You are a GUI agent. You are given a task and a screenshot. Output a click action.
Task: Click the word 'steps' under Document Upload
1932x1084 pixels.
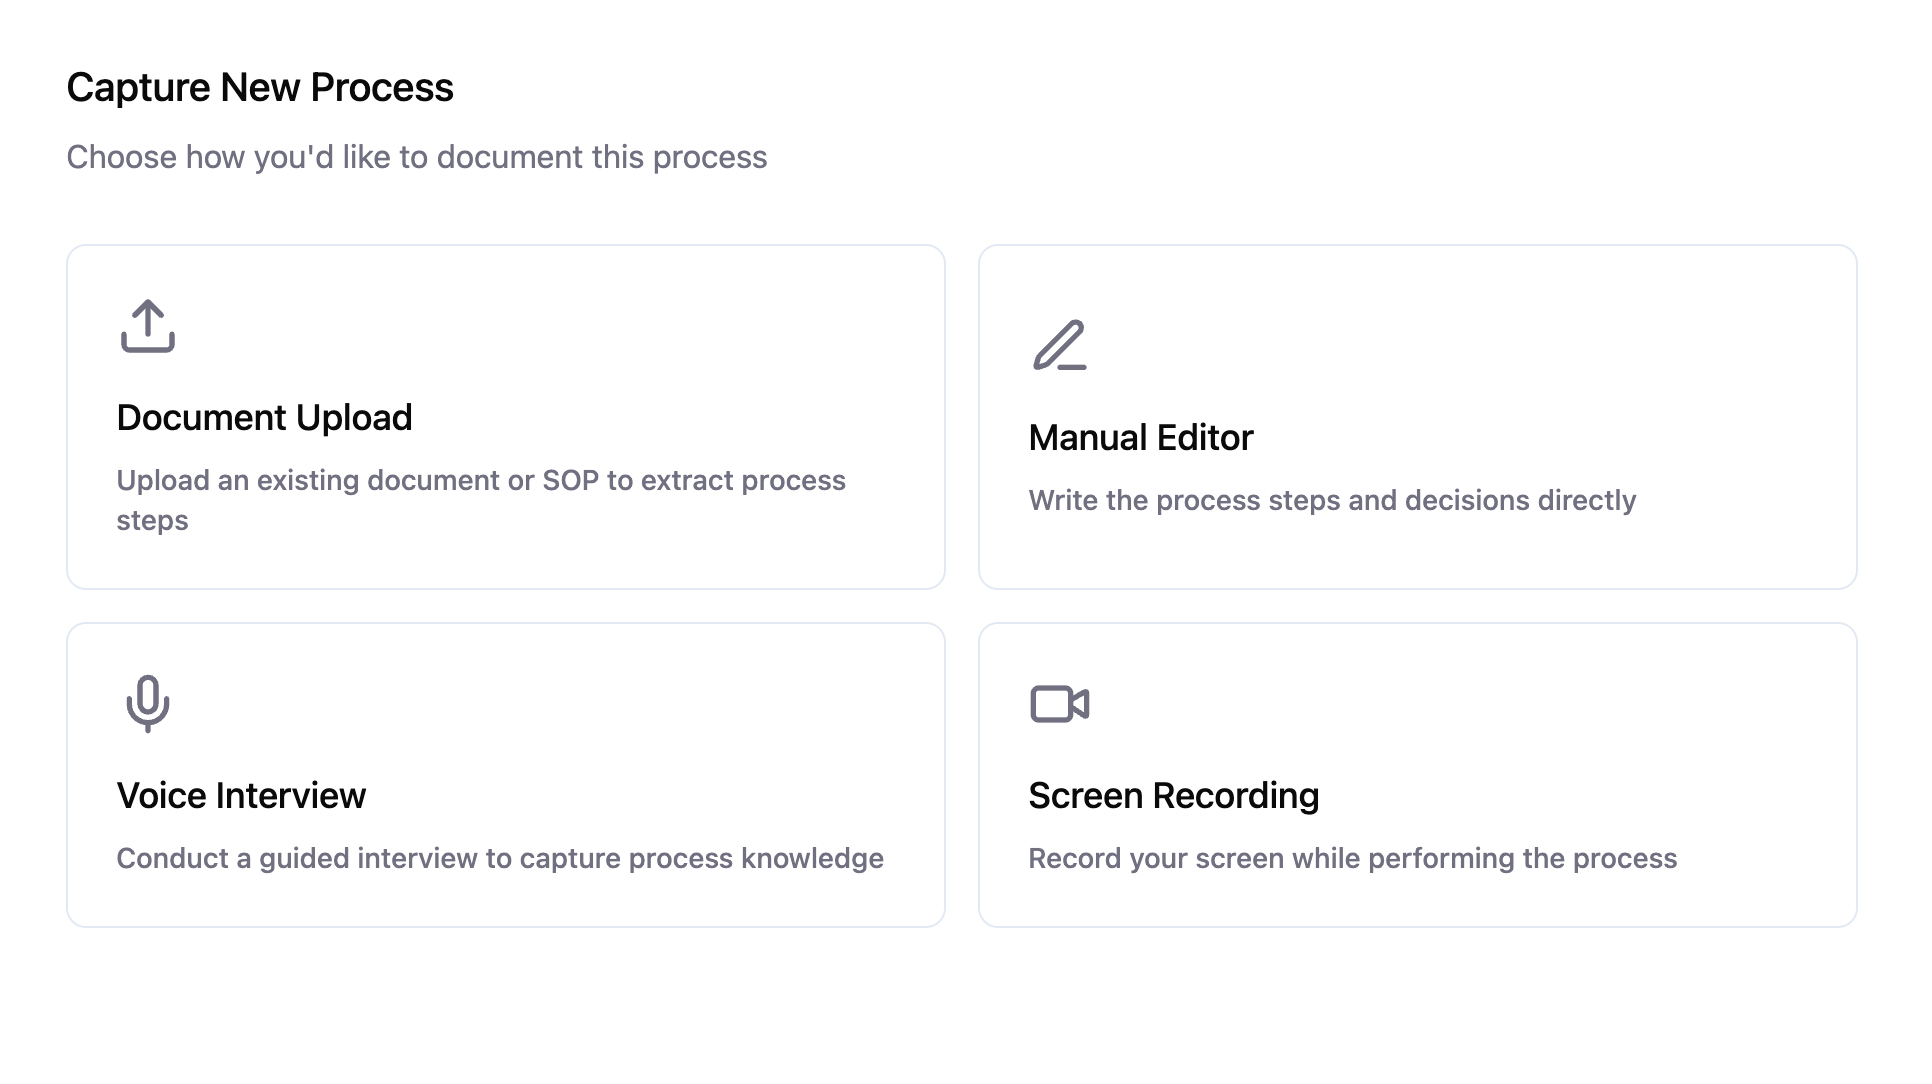pos(152,521)
